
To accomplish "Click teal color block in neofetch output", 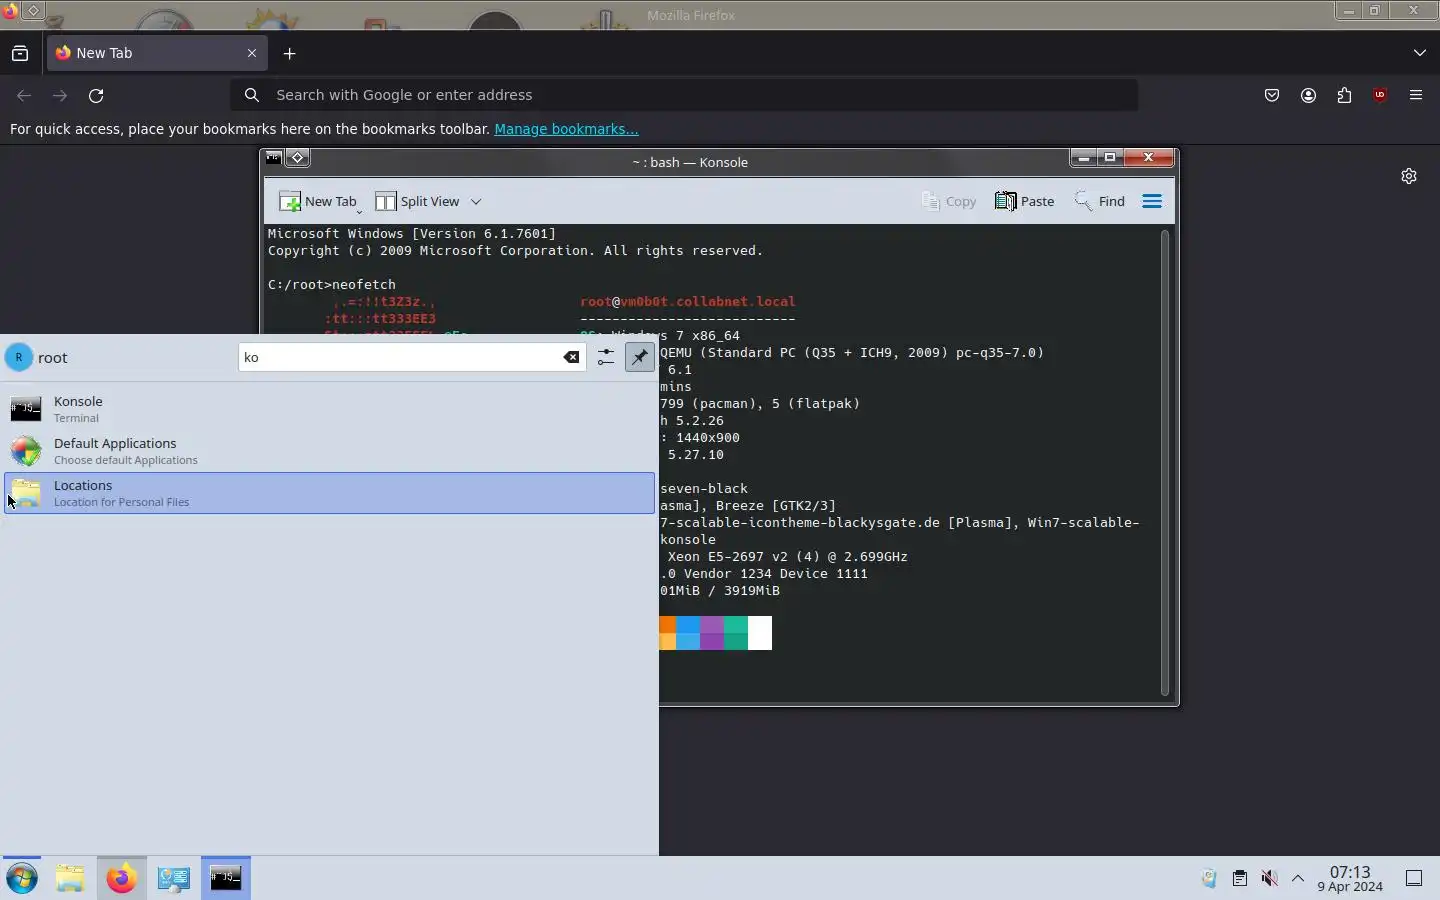I will (736, 633).
